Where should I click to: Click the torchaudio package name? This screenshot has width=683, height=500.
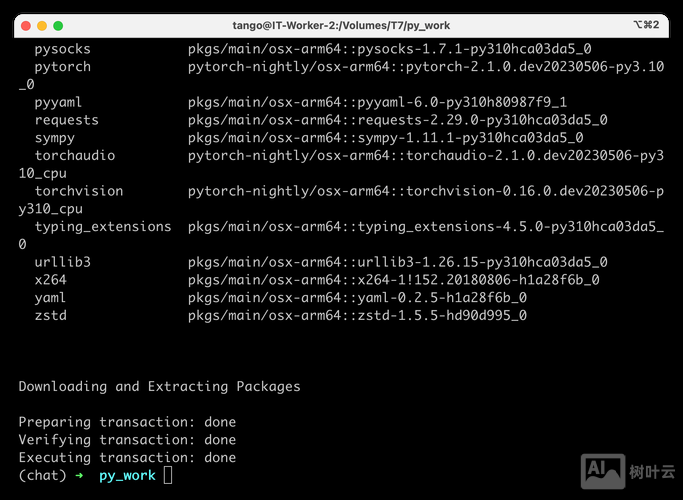pos(75,156)
